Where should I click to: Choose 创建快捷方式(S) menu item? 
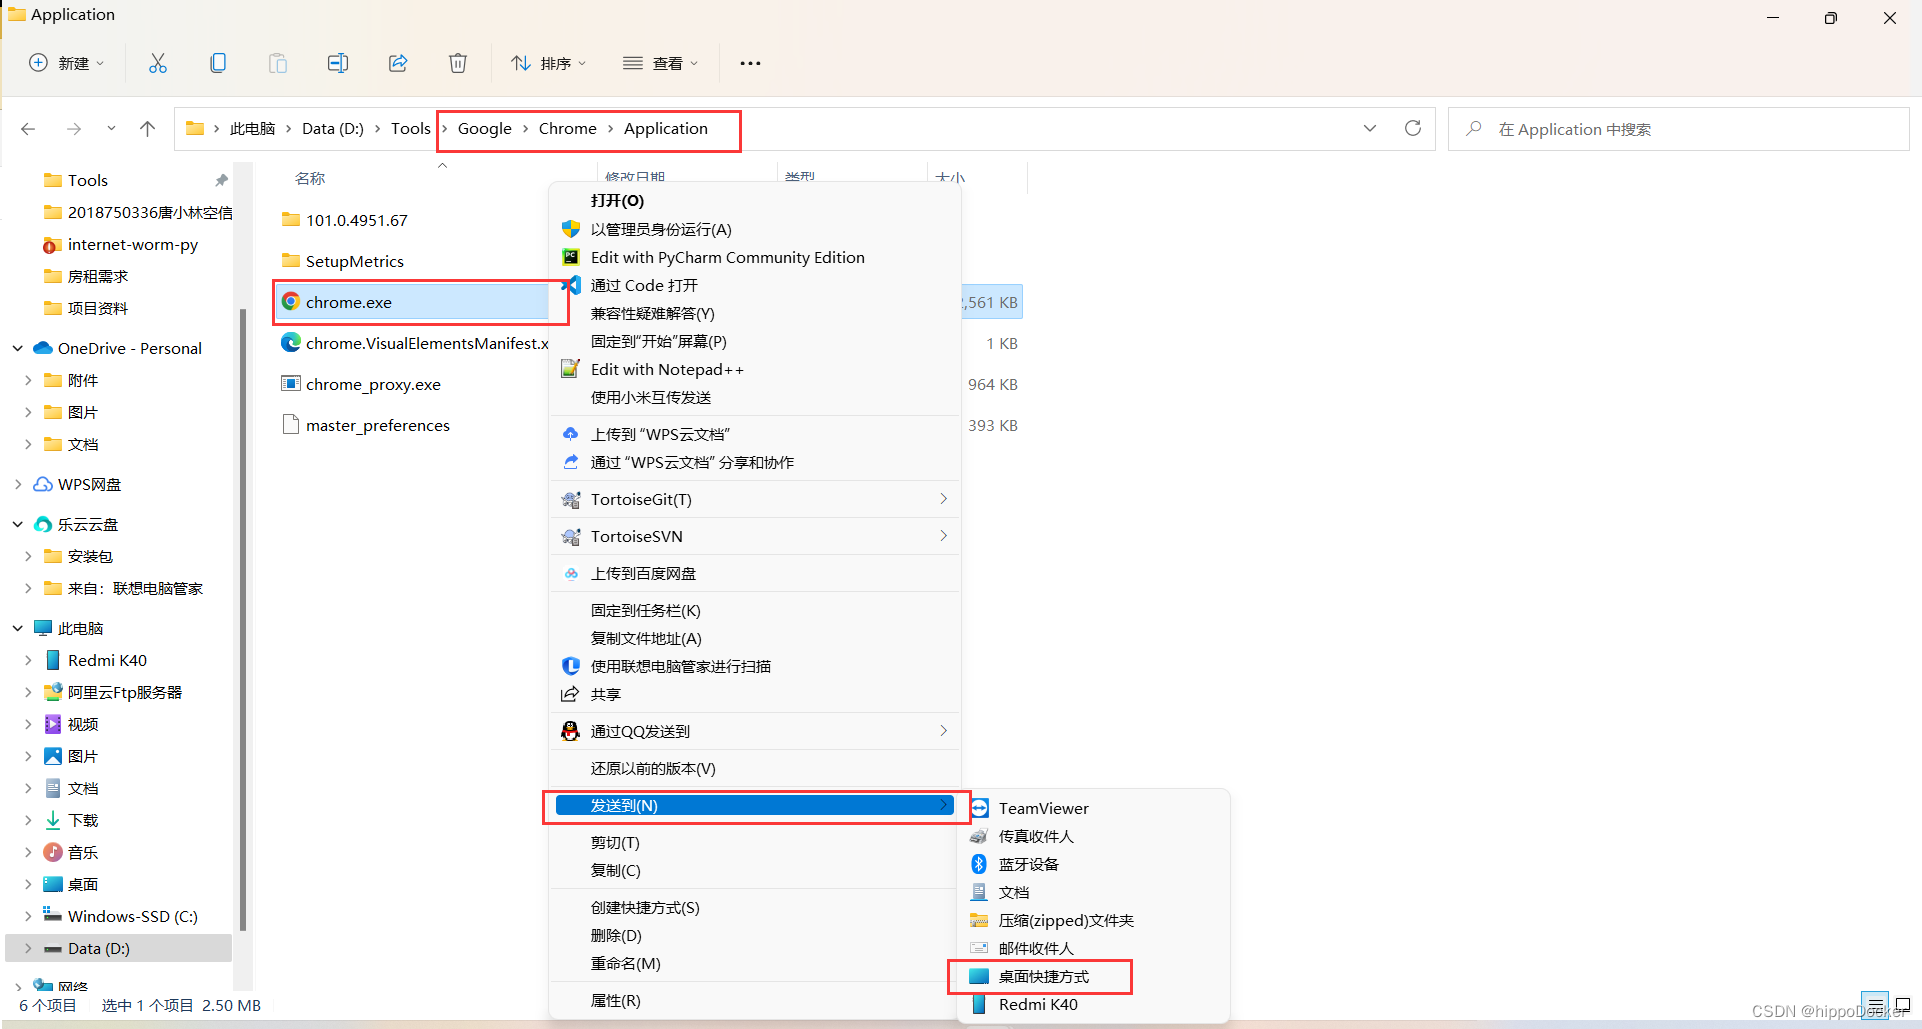click(755, 907)
